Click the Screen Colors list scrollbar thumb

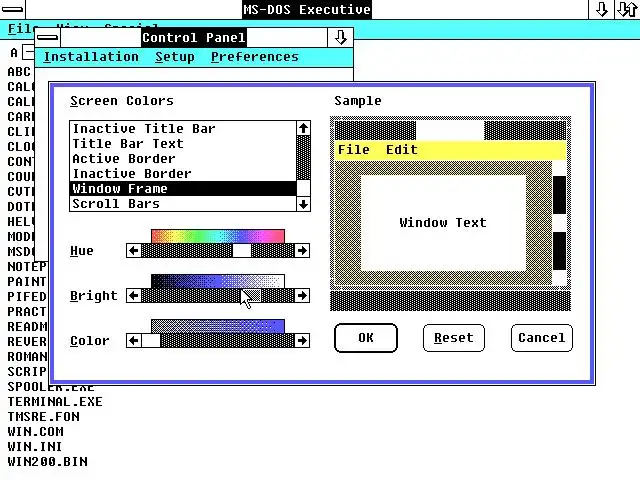click(303, 188)
